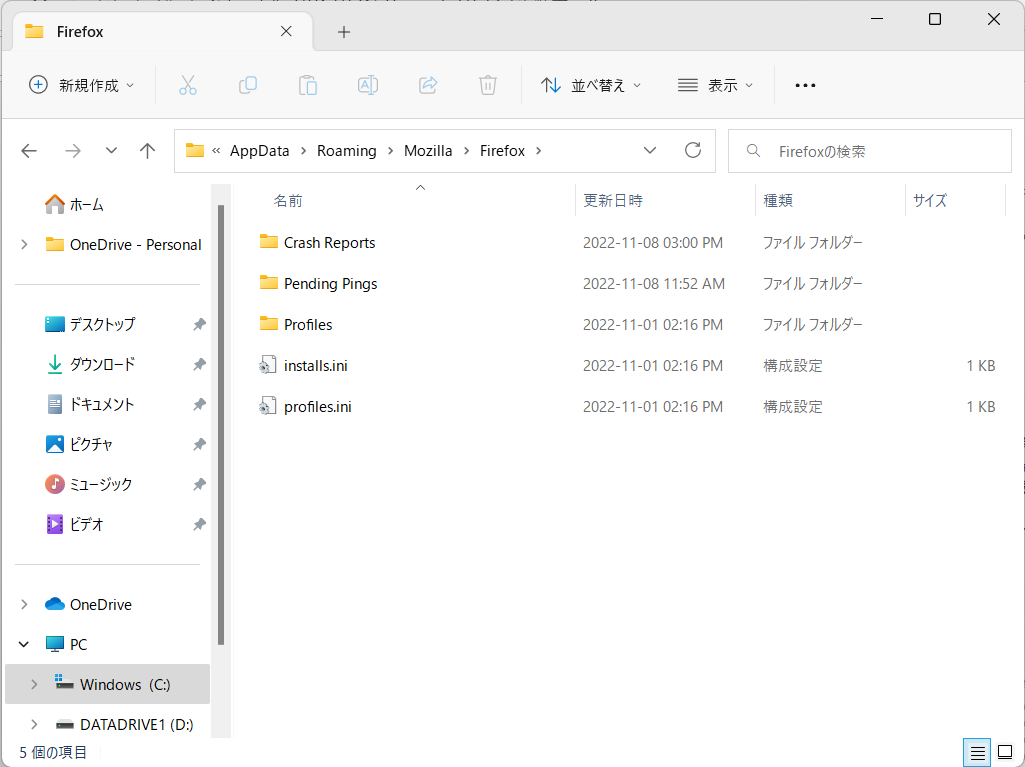Switch to large thumbnails view icon
The width and height of the screenshot is (1025, 767).
[1005, 753]
